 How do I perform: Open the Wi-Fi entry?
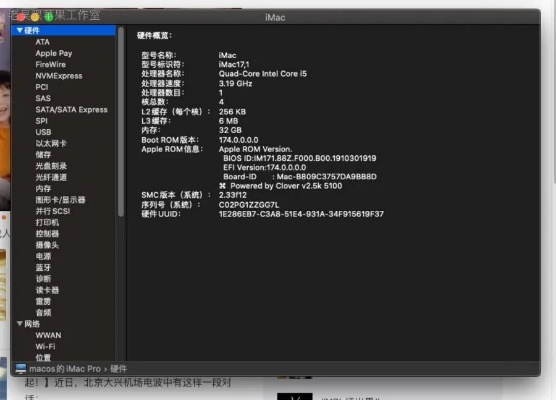(45, 346)
